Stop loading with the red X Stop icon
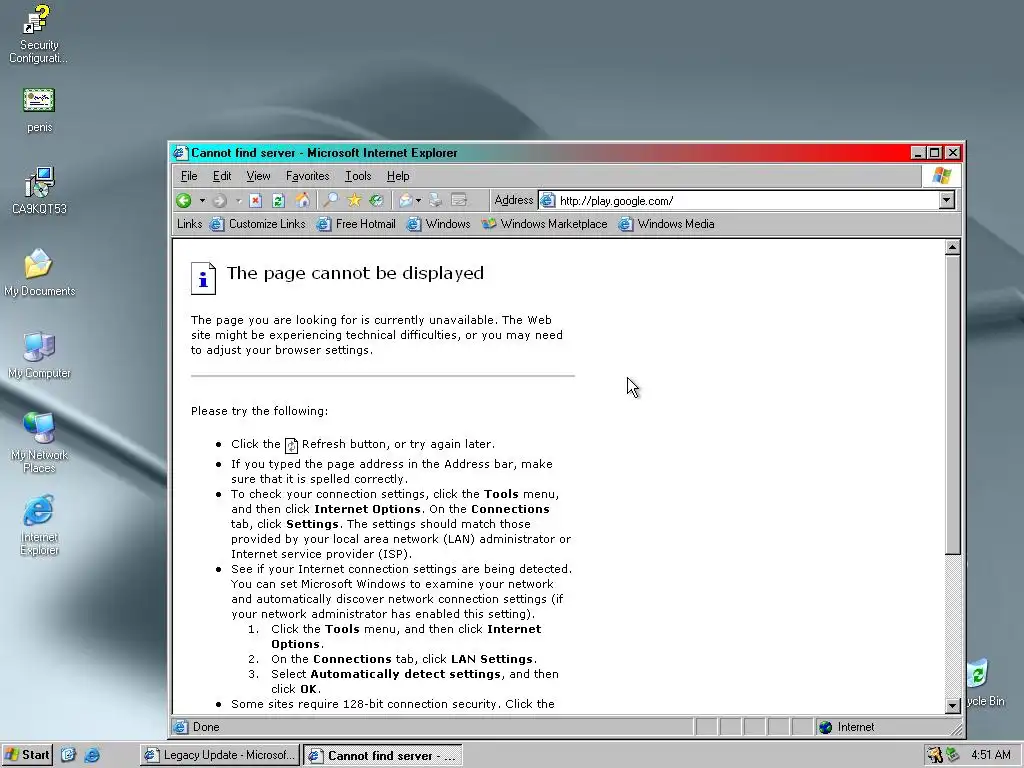This screenshot has width=1024, height=768. pos(255,200)
